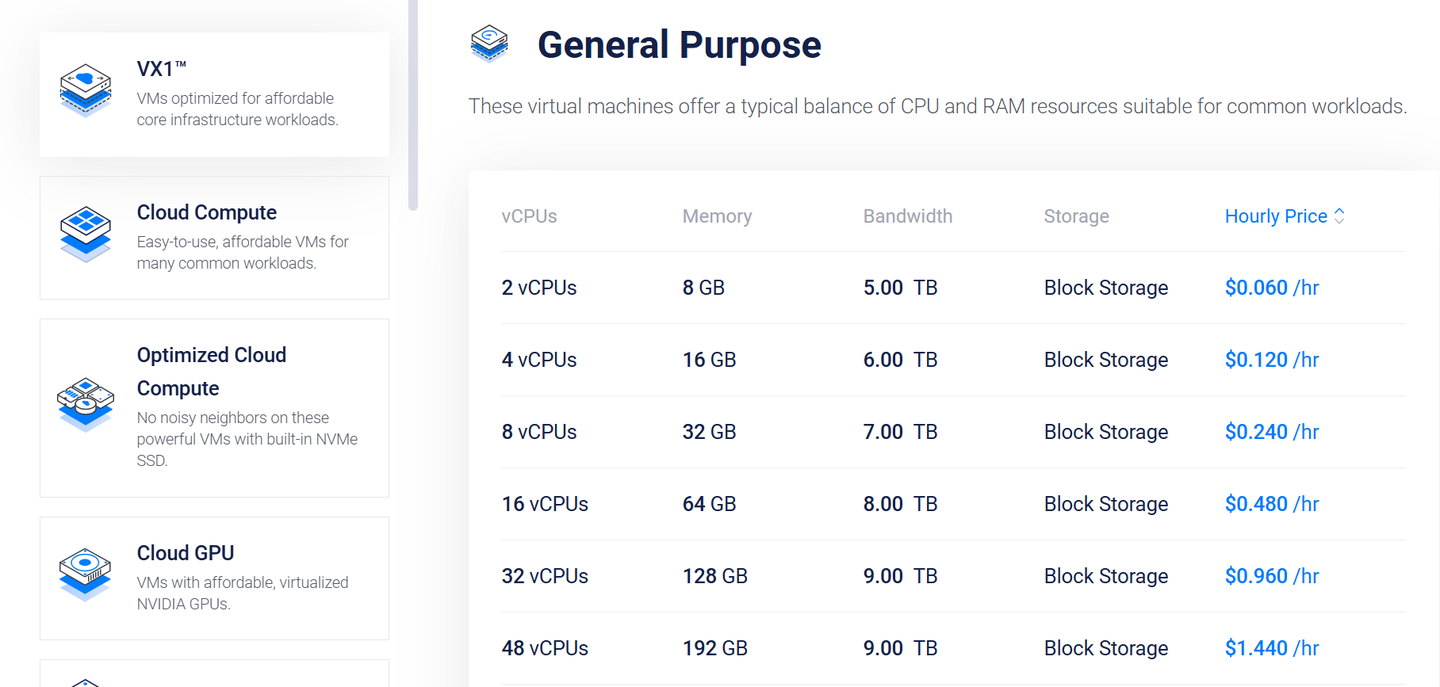Click the Optimized Cloud Compute icon
The image size is (1440, 687).
(85, 404)
